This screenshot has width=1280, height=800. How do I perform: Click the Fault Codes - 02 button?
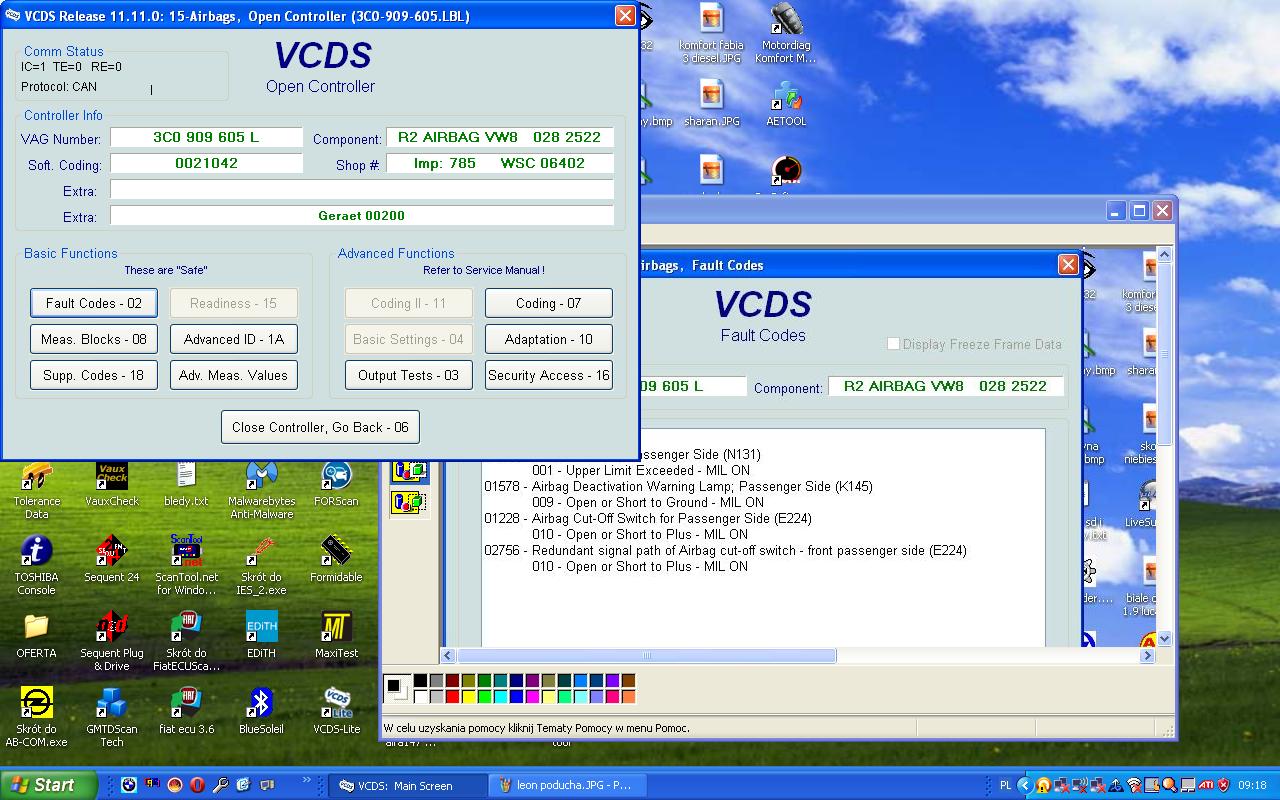[94, 303]
